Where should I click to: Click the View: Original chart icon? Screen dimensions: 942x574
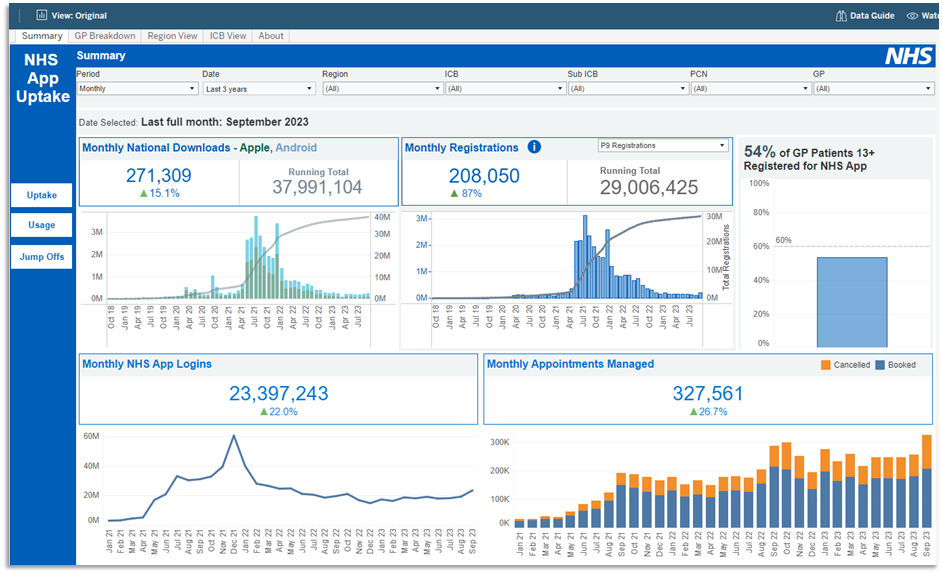click(41, 15)
